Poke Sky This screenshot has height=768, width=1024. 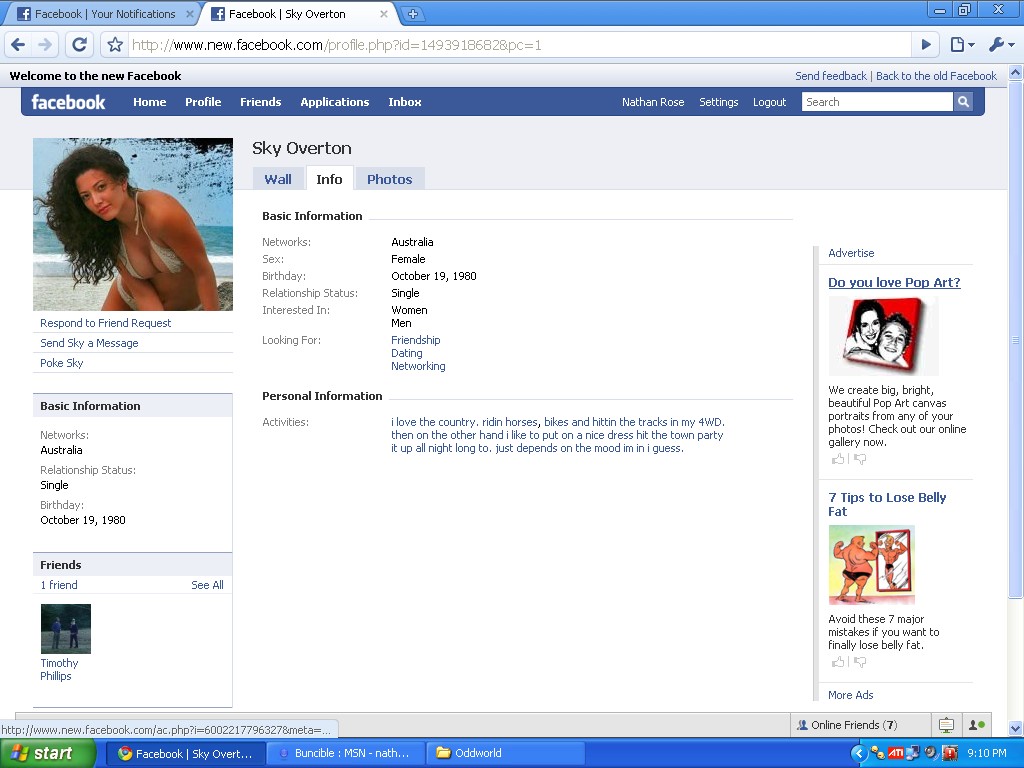(61, 362)
